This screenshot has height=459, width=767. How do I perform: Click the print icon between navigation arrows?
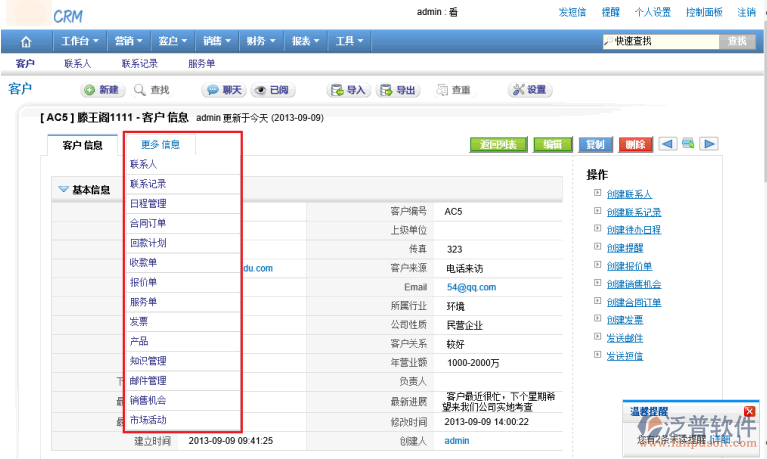[688, 144]
